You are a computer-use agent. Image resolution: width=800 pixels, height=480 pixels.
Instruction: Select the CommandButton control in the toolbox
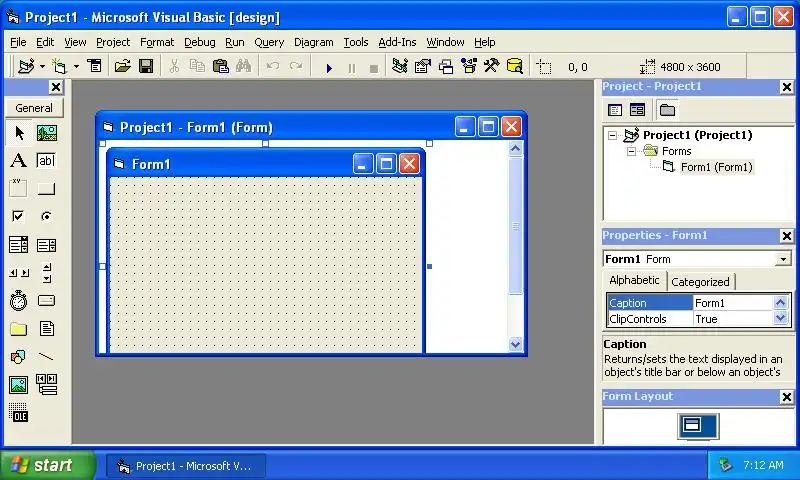46,189
